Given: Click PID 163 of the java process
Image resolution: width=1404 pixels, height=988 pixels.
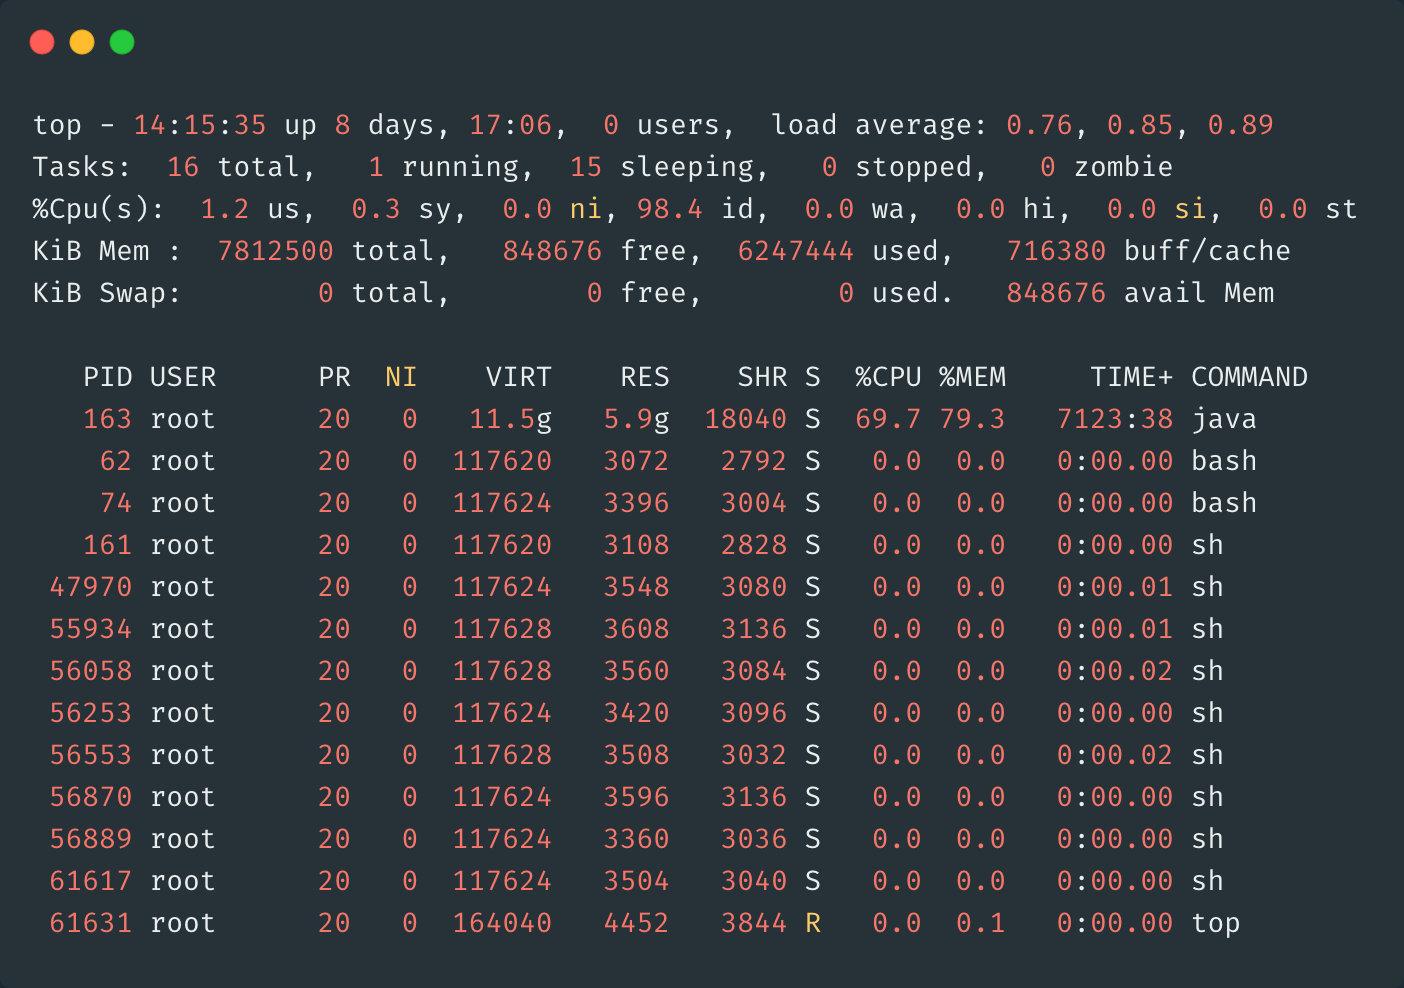Looking at the screenshot, I should coord(108,419).
